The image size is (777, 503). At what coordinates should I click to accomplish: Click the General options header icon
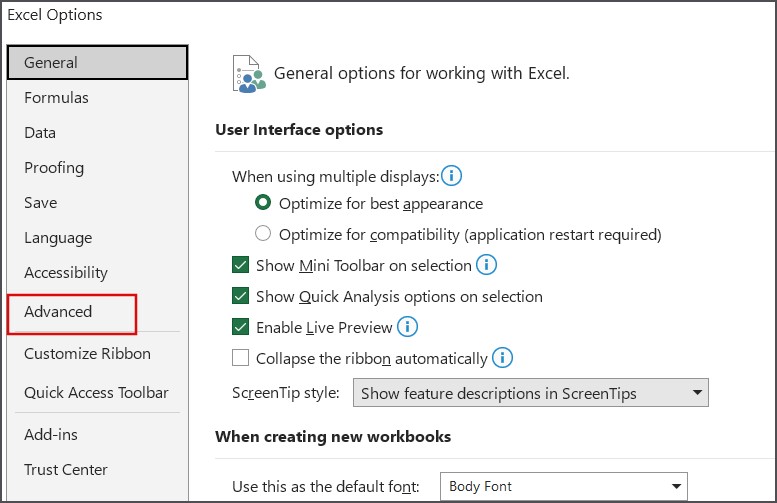pos(249,74)
